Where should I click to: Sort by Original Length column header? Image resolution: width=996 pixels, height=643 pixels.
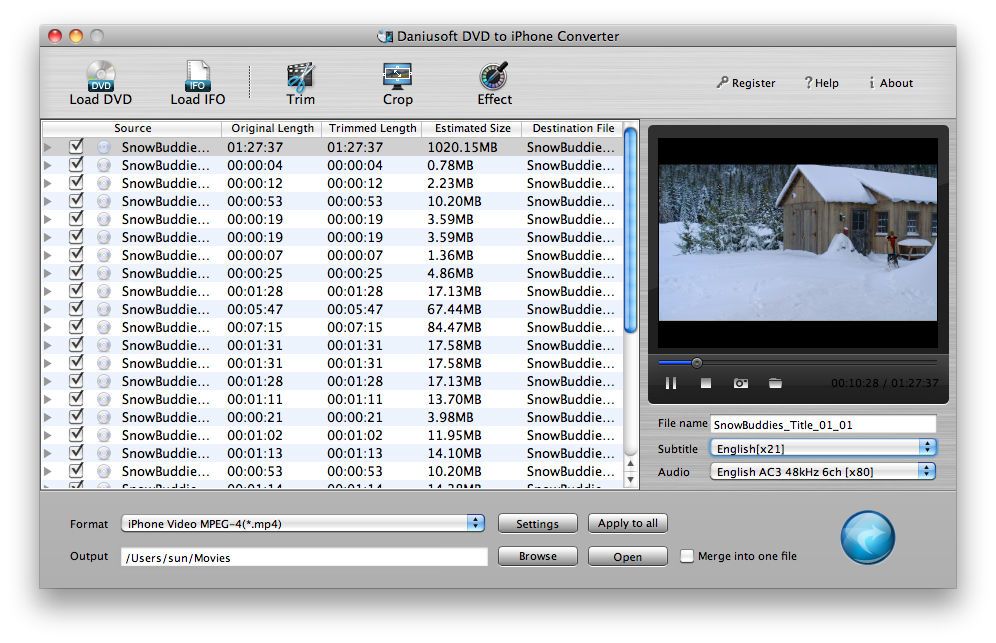click(272, 128)
